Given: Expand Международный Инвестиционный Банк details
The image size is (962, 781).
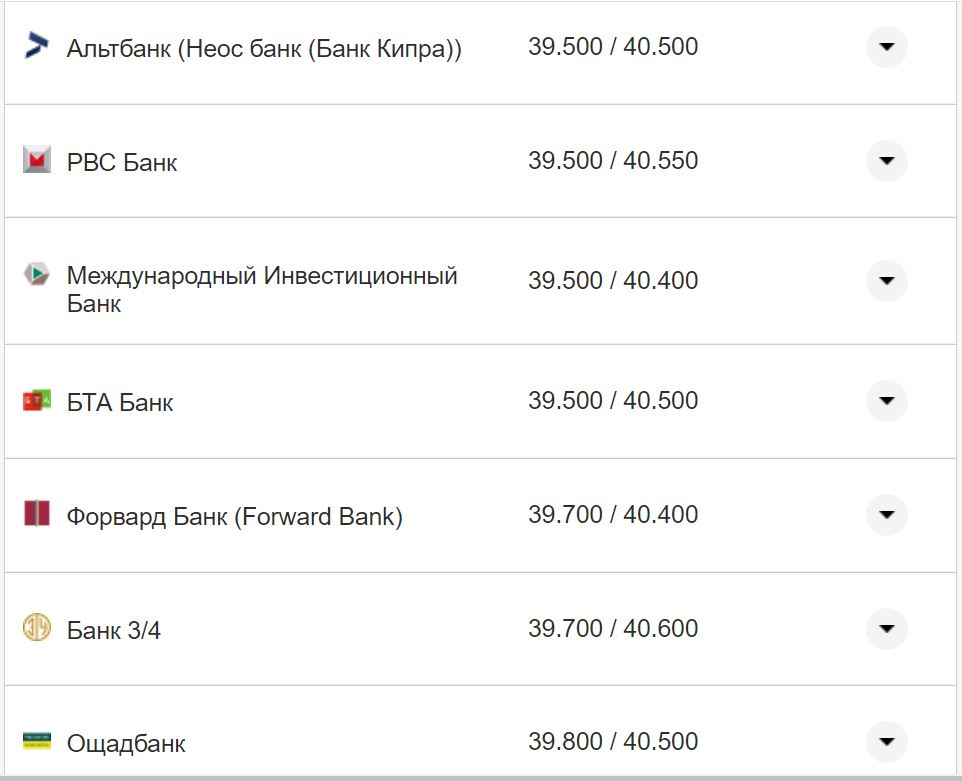Looking at the screenshot, I should 886,281.
